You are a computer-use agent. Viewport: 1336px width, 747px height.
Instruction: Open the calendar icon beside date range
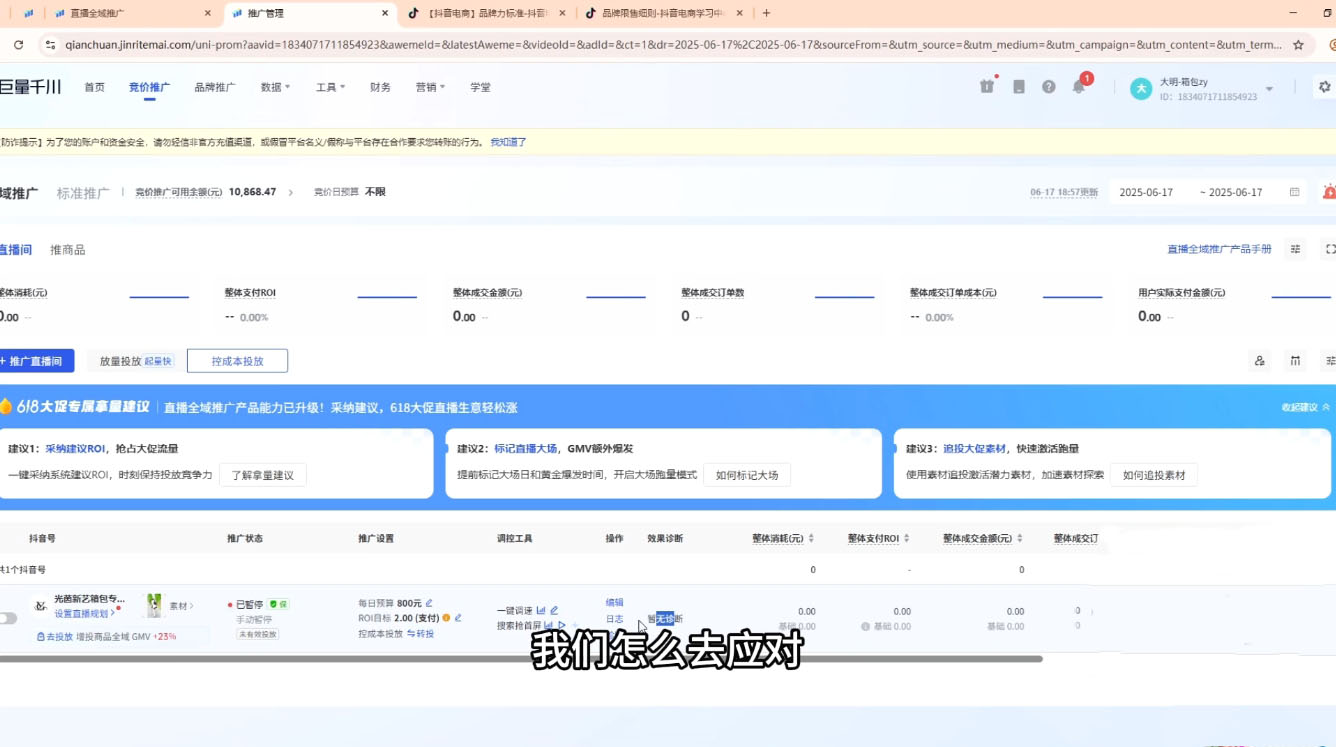[x=1292, y=191]
